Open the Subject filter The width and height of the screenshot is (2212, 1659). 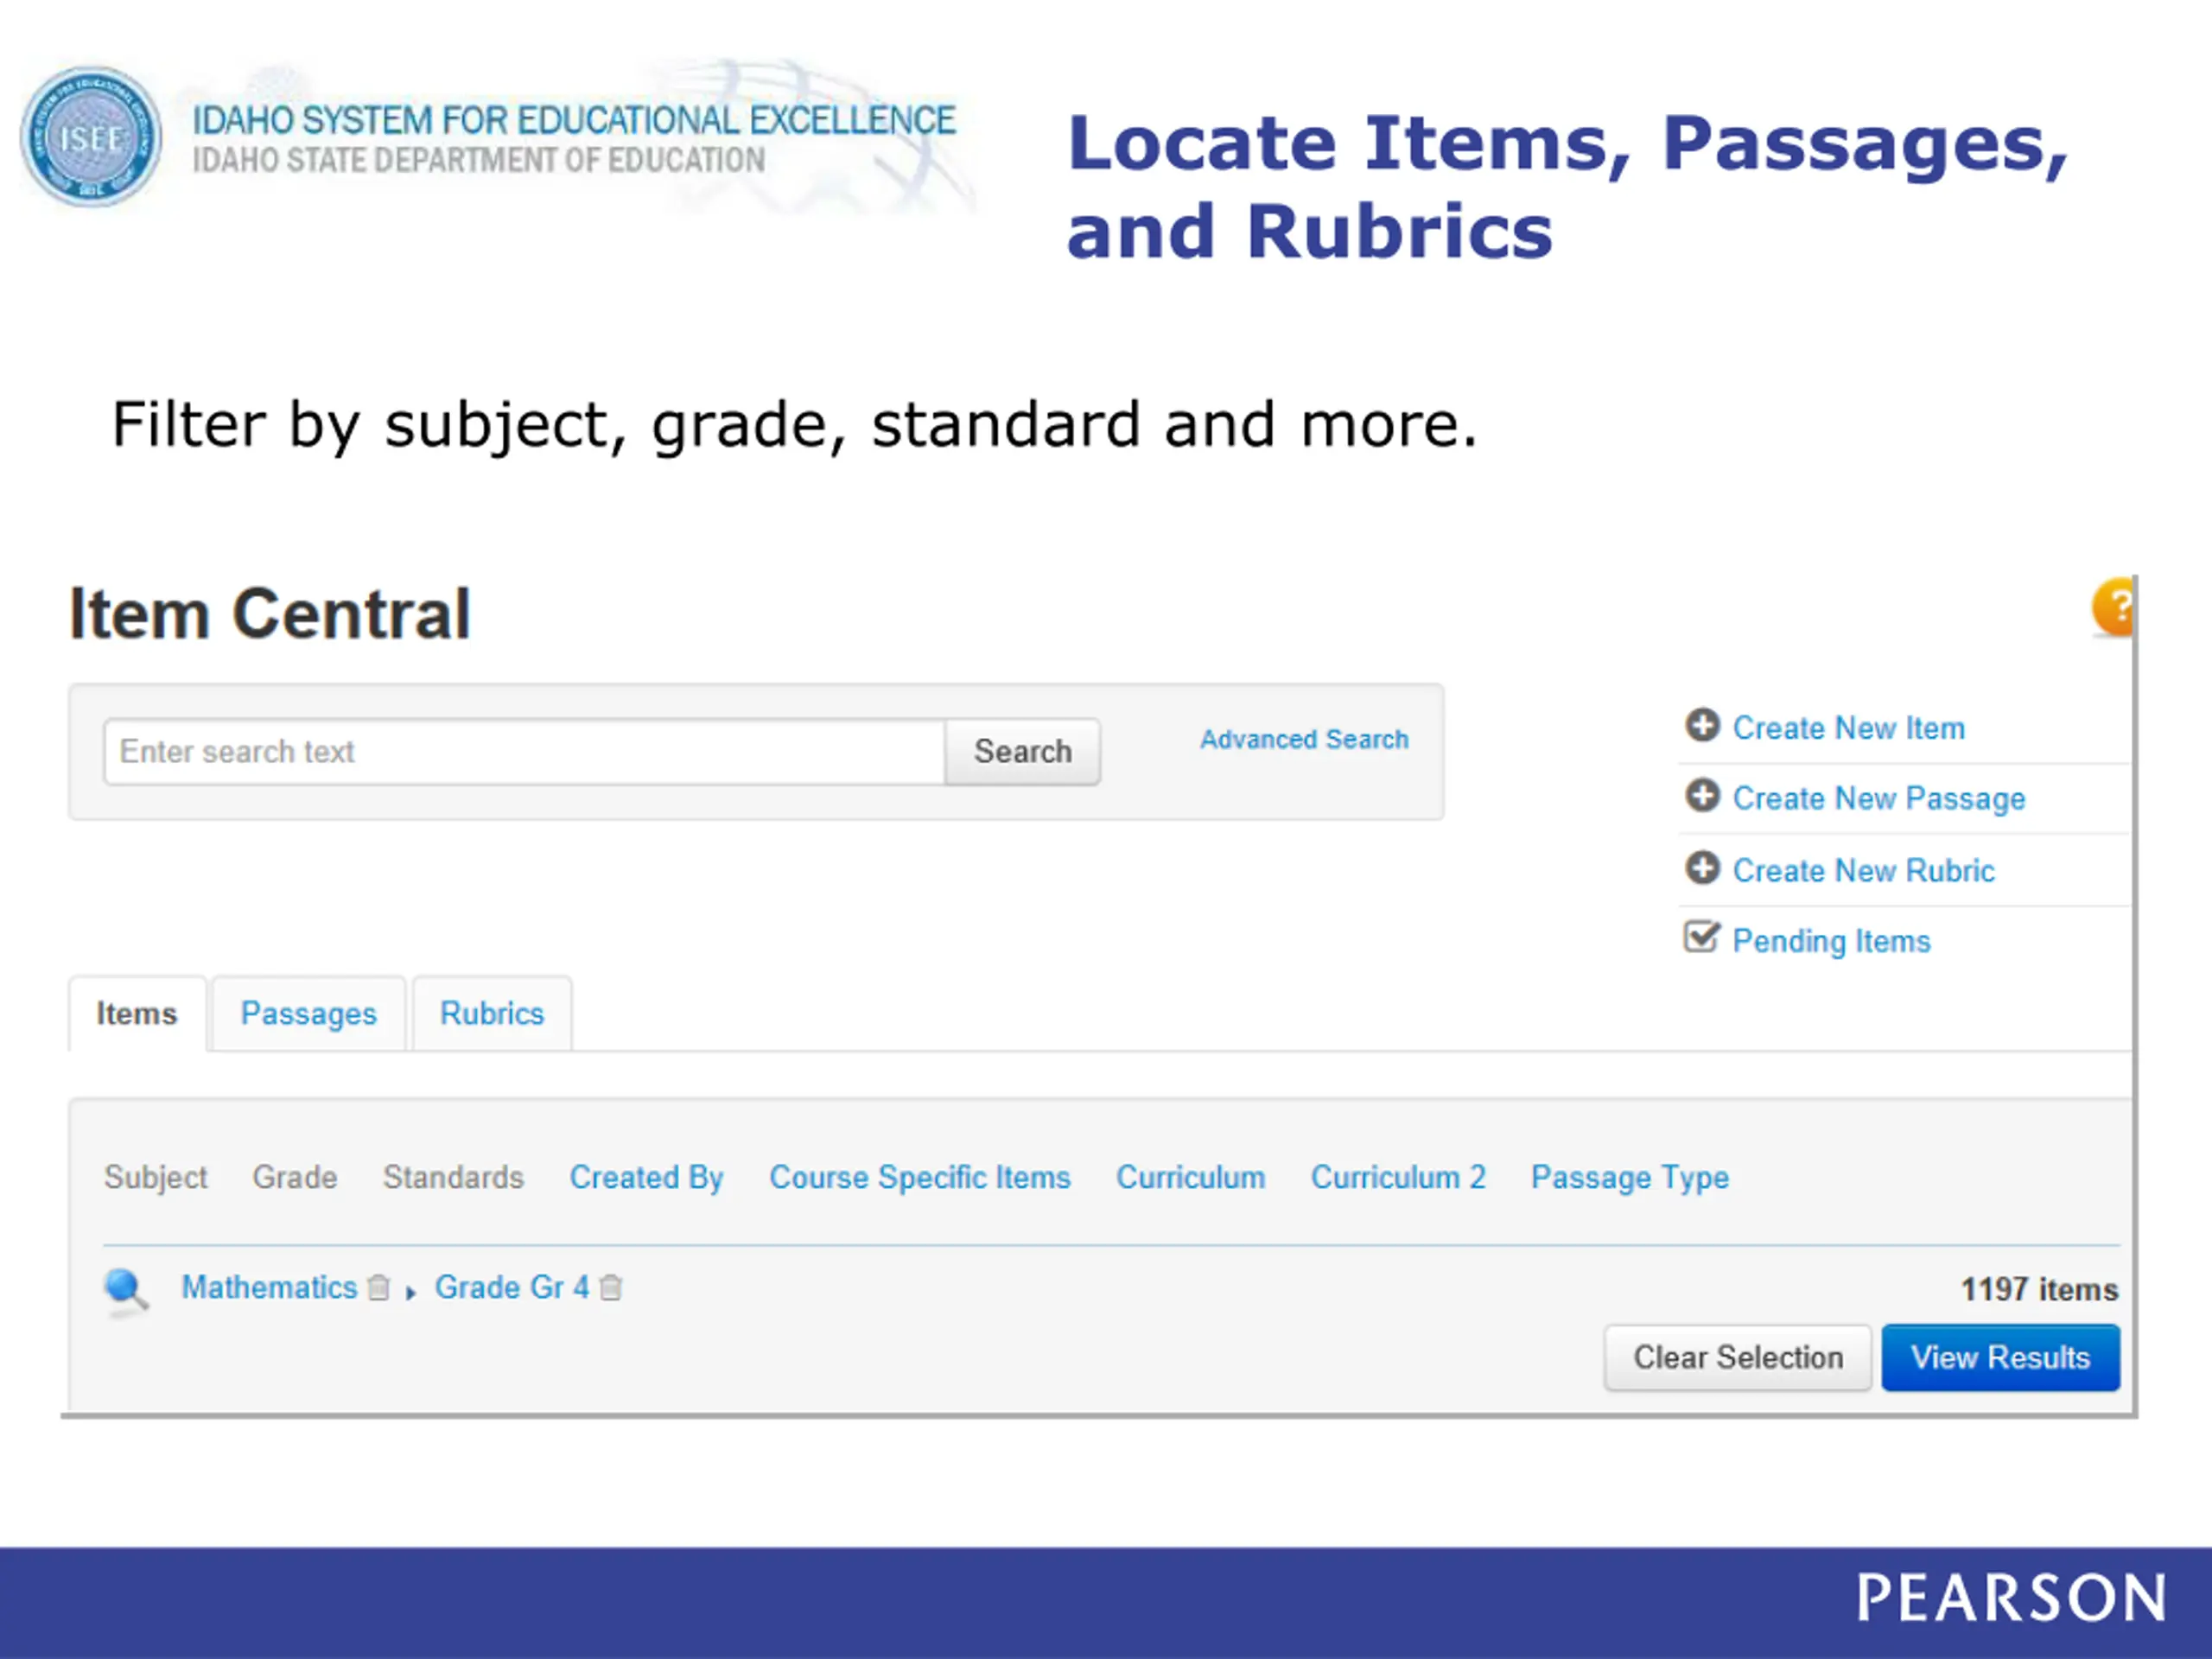pos(156,1178)
